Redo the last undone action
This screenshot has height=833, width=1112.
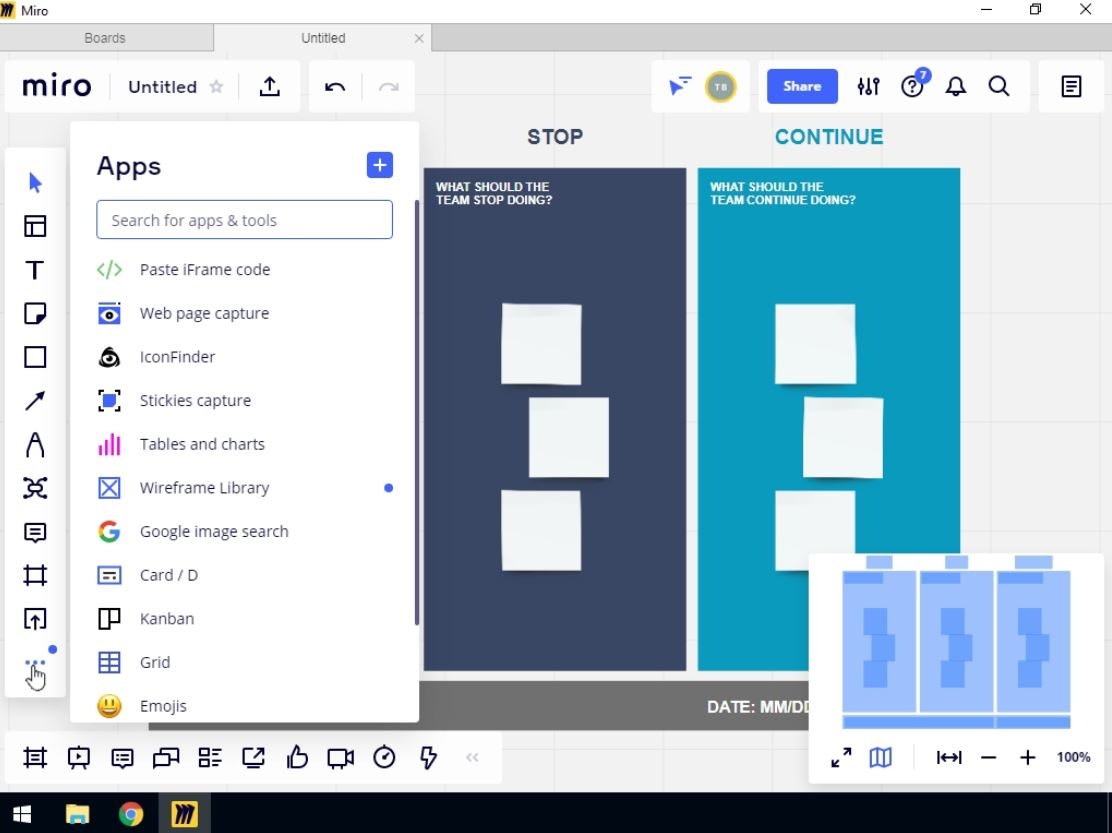[x=389, y=86]
